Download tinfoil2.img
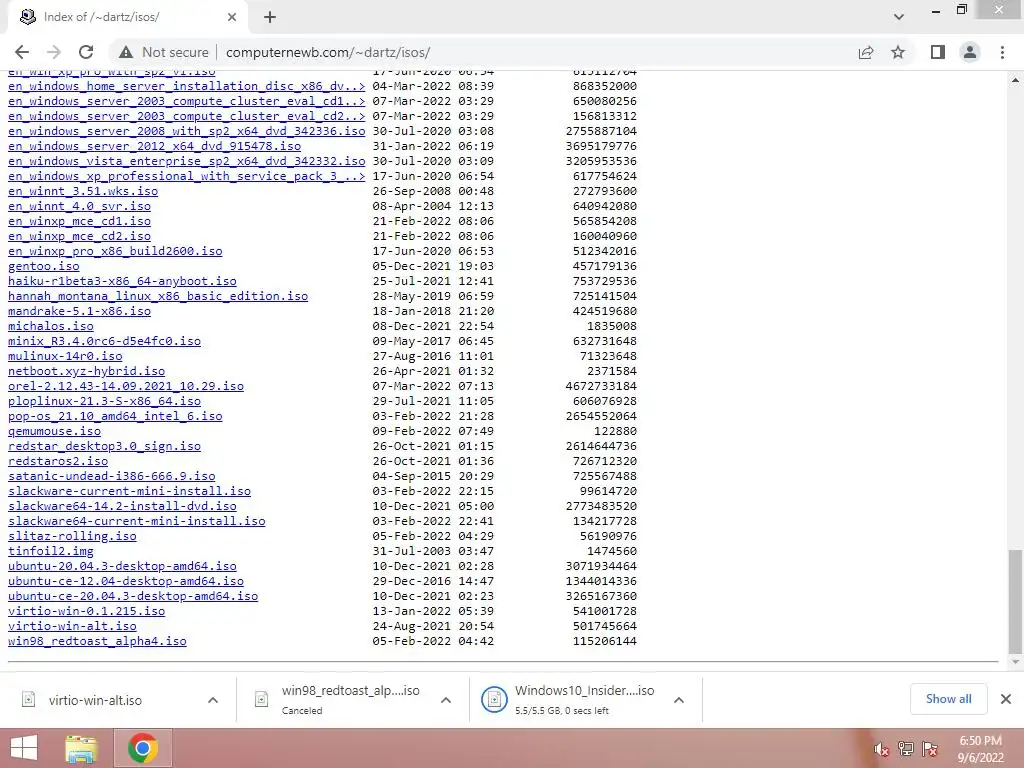 tap(51, 552)
